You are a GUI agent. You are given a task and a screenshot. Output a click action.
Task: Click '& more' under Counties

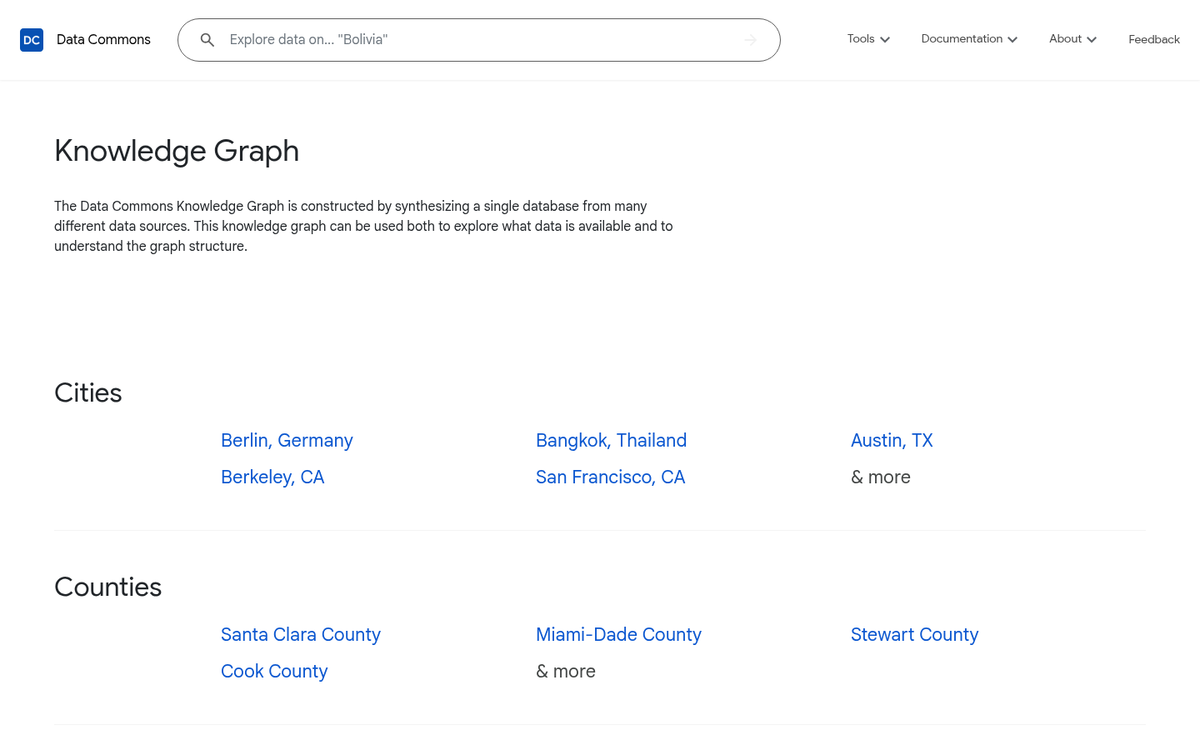click(565, 671)
